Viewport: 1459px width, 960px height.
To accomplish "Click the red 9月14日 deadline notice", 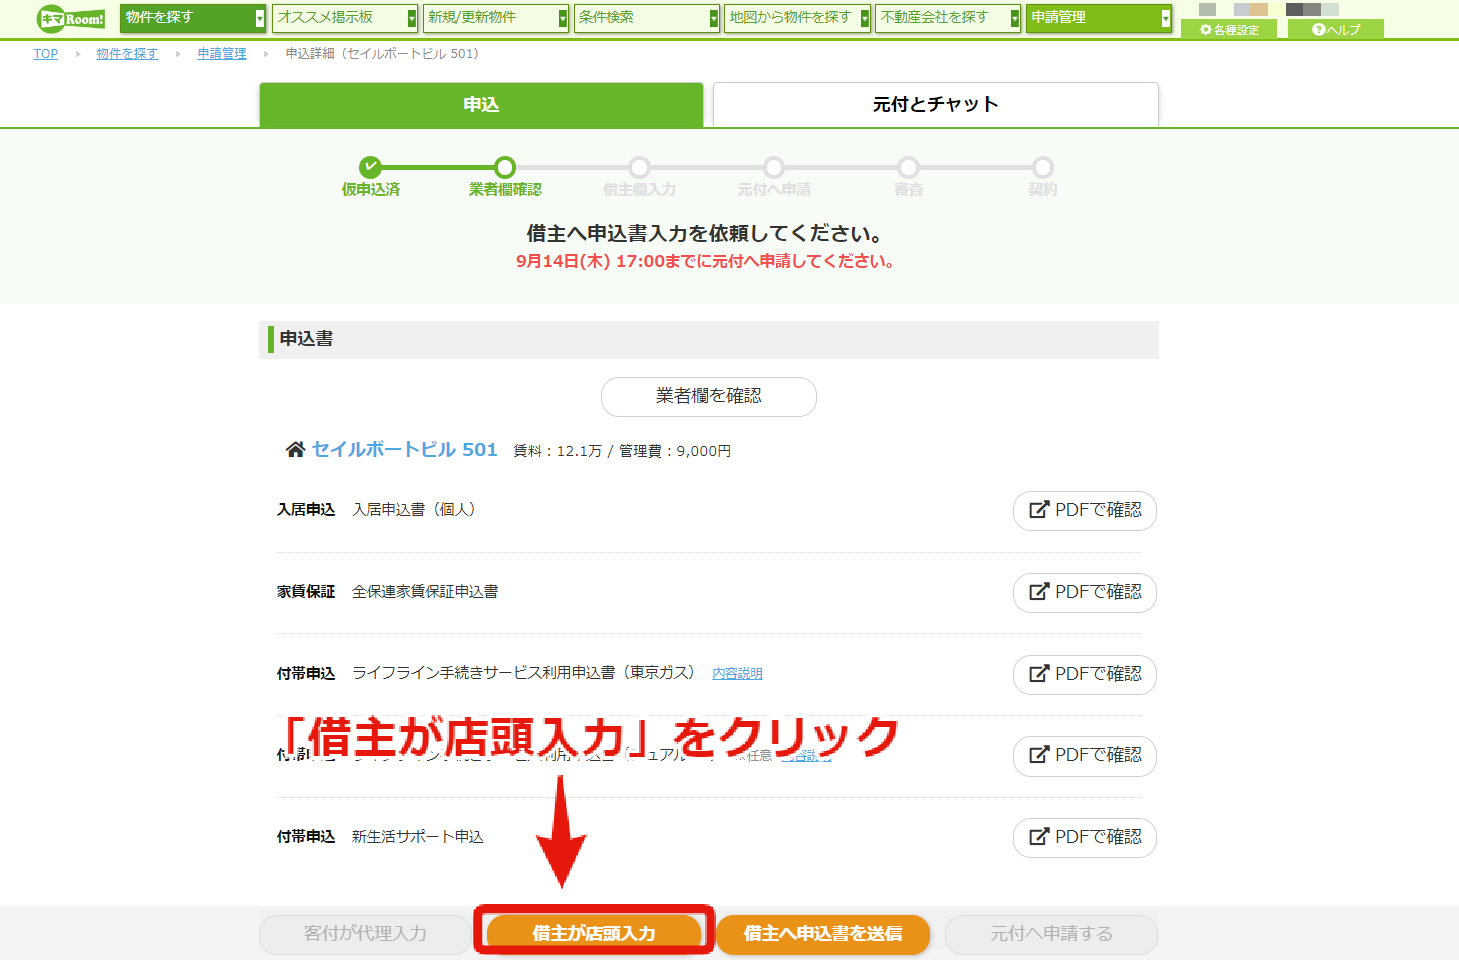I will [705, 261].
